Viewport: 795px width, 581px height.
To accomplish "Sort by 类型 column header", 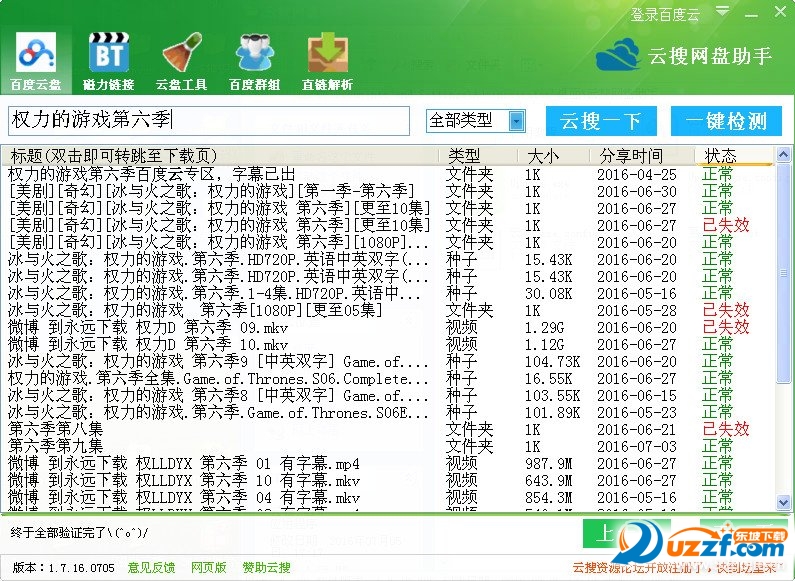I will [480, 156].
